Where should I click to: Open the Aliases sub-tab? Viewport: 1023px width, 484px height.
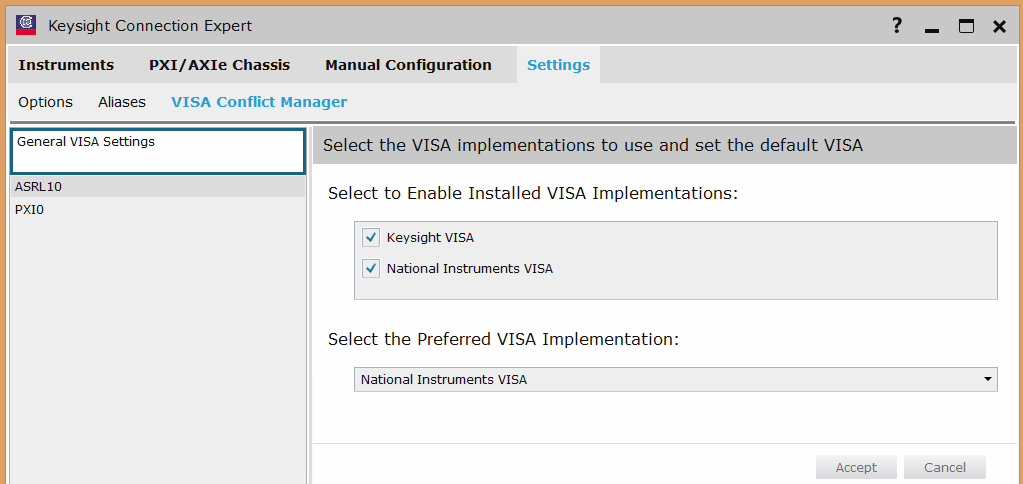122,102
